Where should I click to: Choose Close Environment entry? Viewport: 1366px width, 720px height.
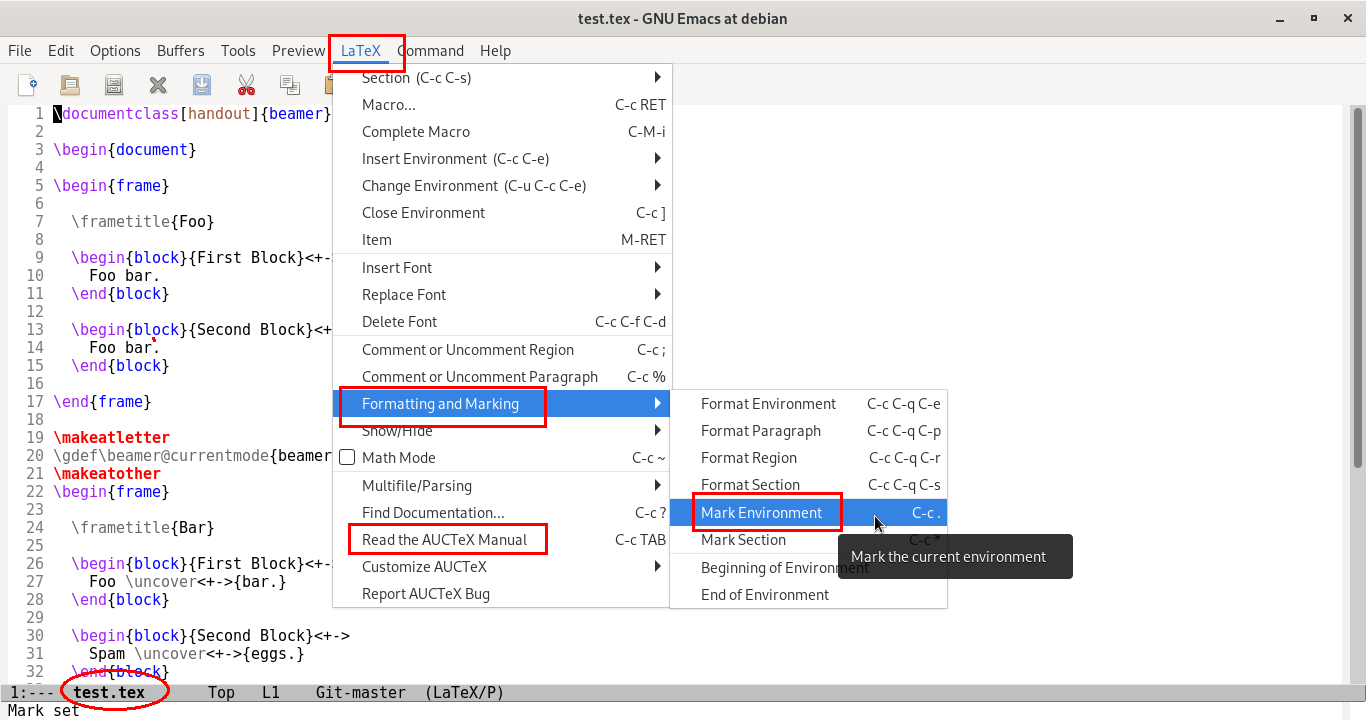[502, 212]
